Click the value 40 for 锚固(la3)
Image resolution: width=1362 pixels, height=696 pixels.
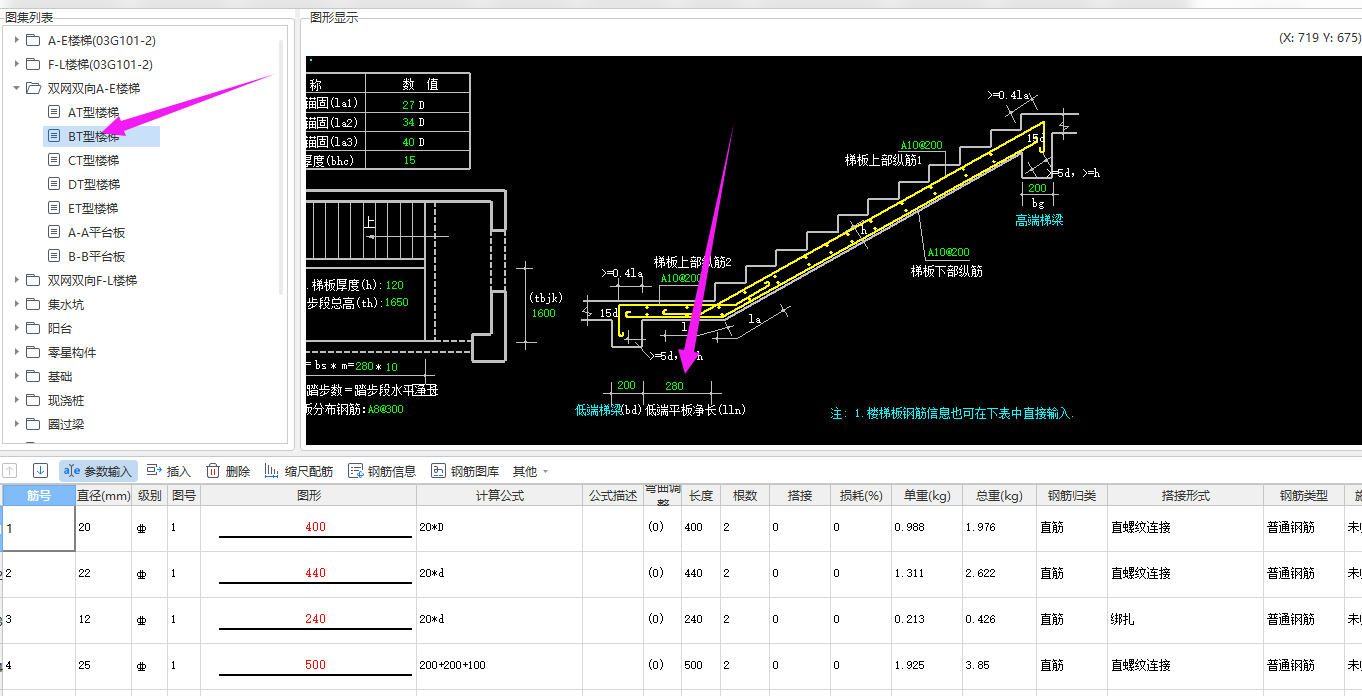pos(407,142)
